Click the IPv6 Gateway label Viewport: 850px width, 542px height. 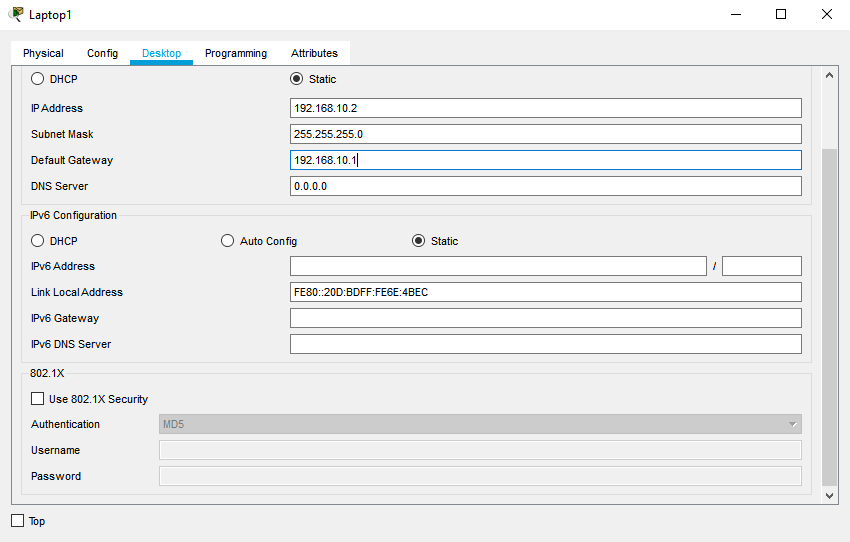[x=65, y=318]
